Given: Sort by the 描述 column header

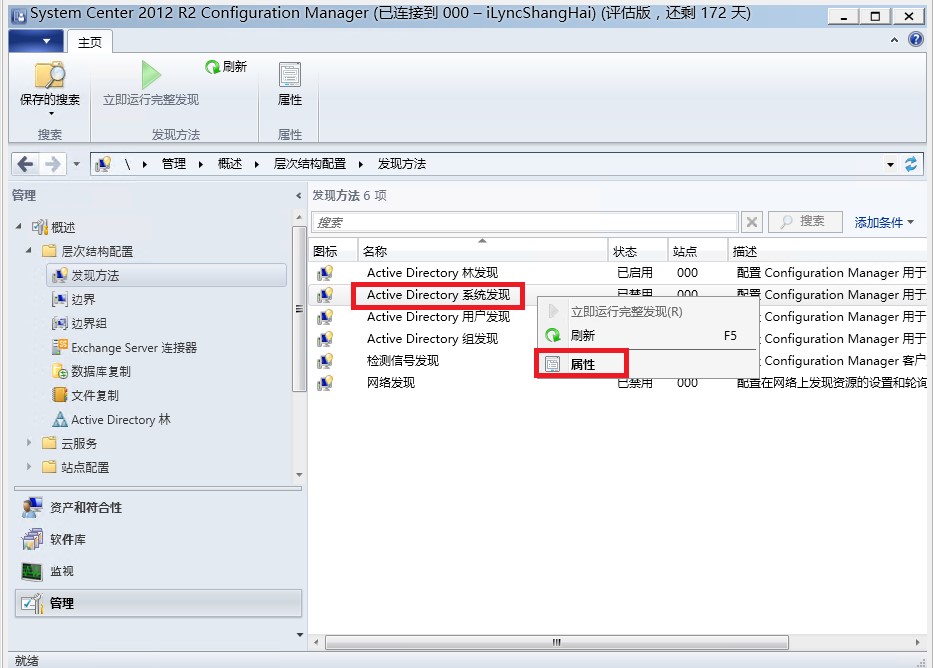Looking at the screenshot, I should point(827,250).
